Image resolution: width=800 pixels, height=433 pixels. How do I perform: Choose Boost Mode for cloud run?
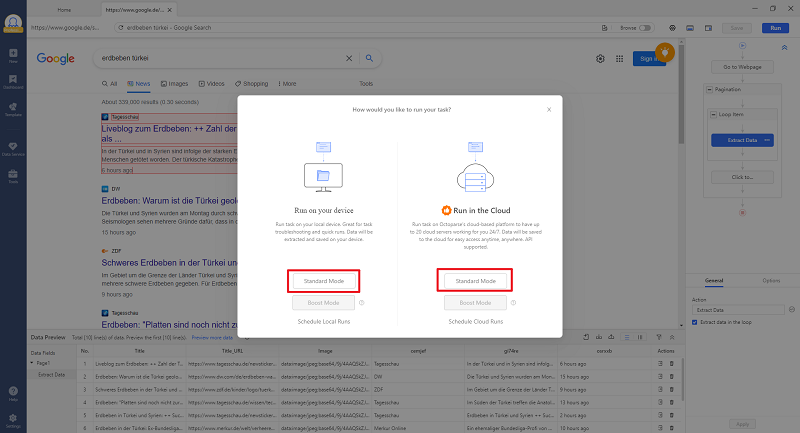pyautogui.click(x=475, y=303)
